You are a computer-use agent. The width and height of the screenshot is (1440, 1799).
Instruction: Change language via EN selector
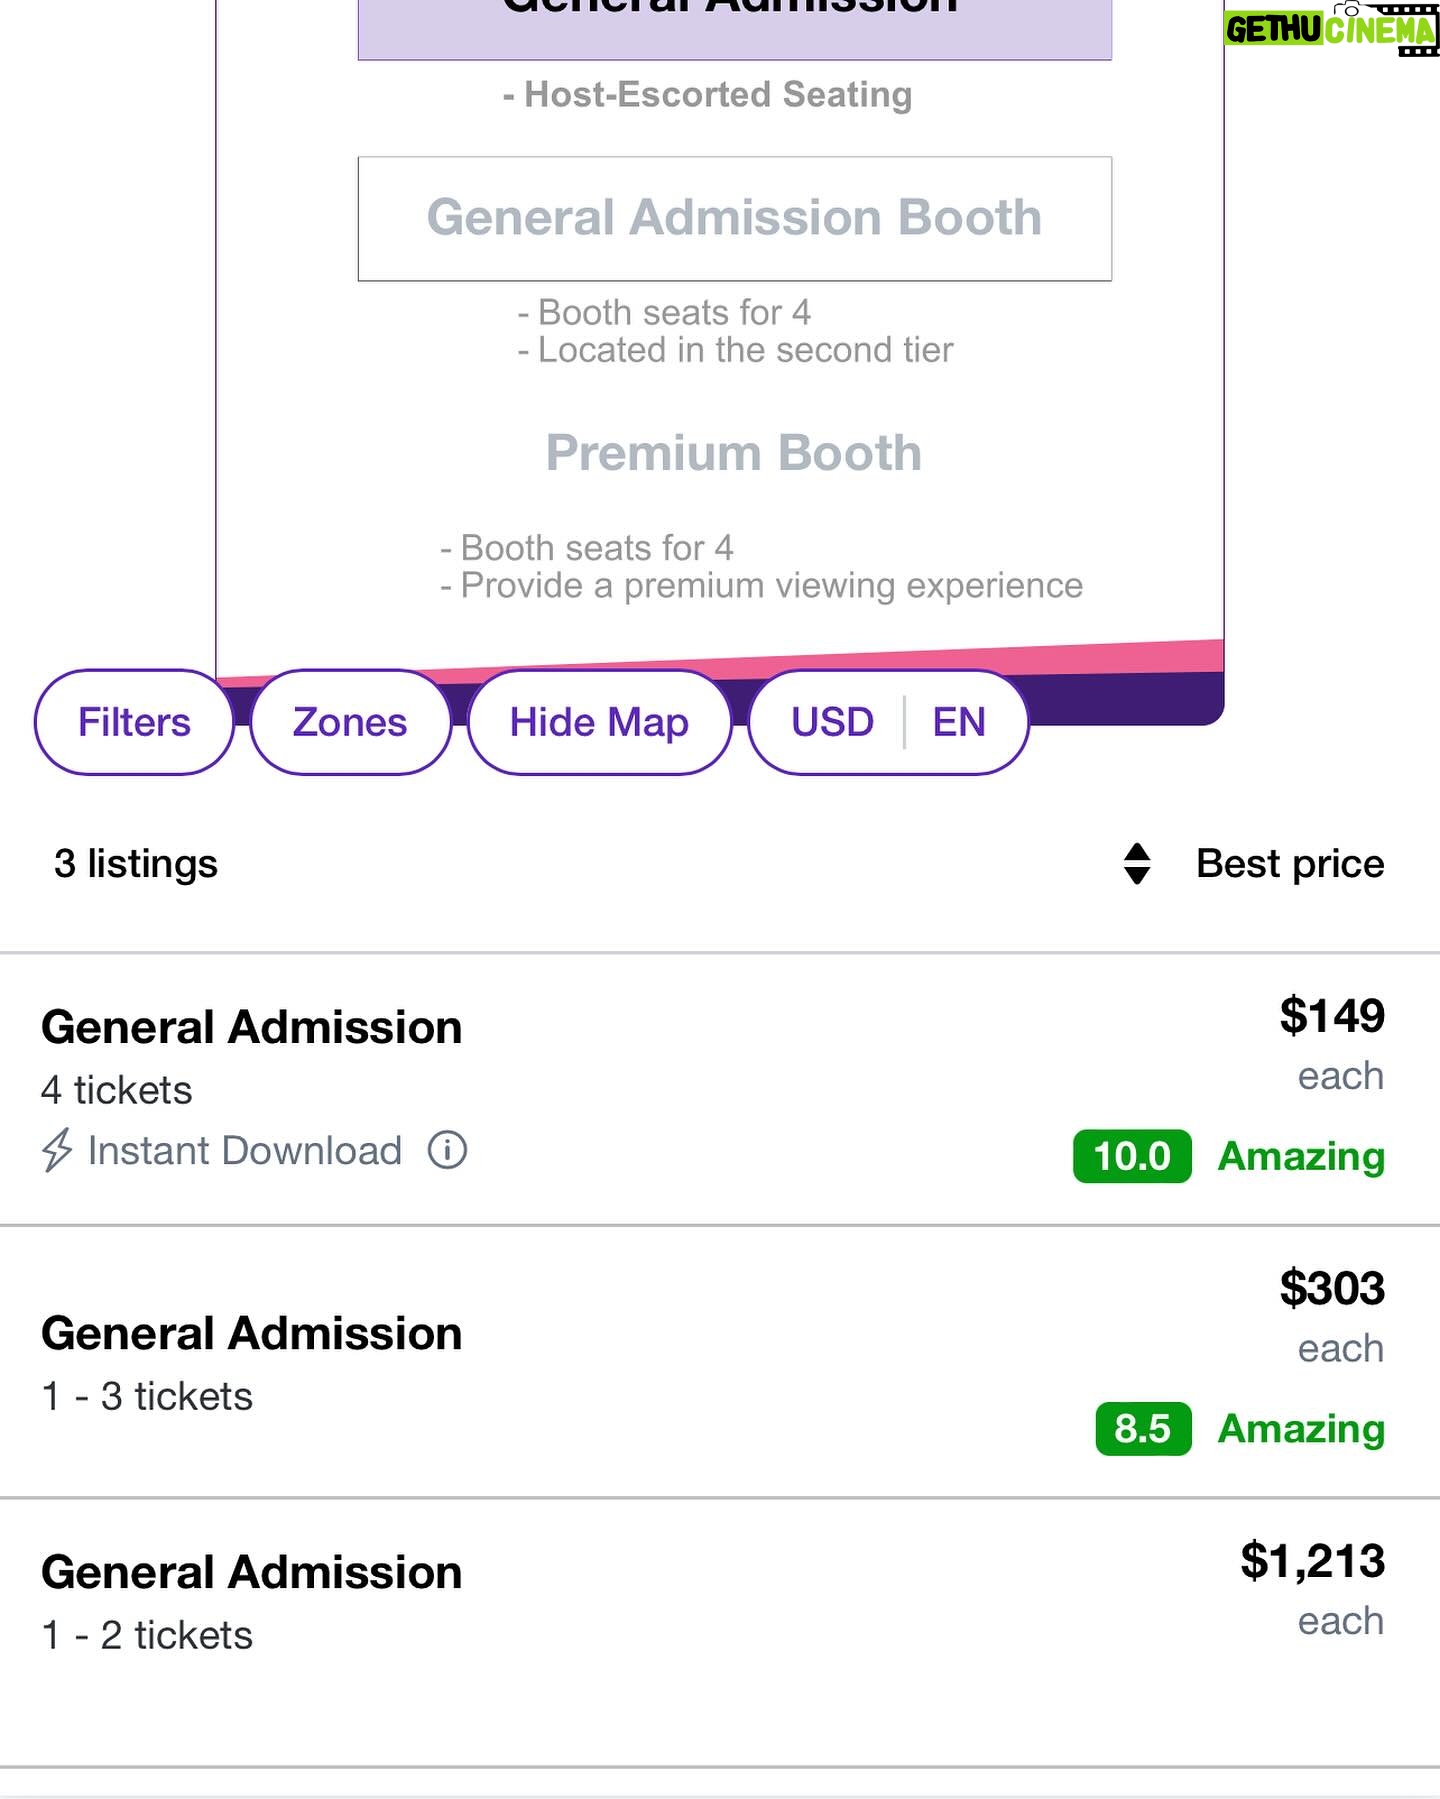(959, 722)
